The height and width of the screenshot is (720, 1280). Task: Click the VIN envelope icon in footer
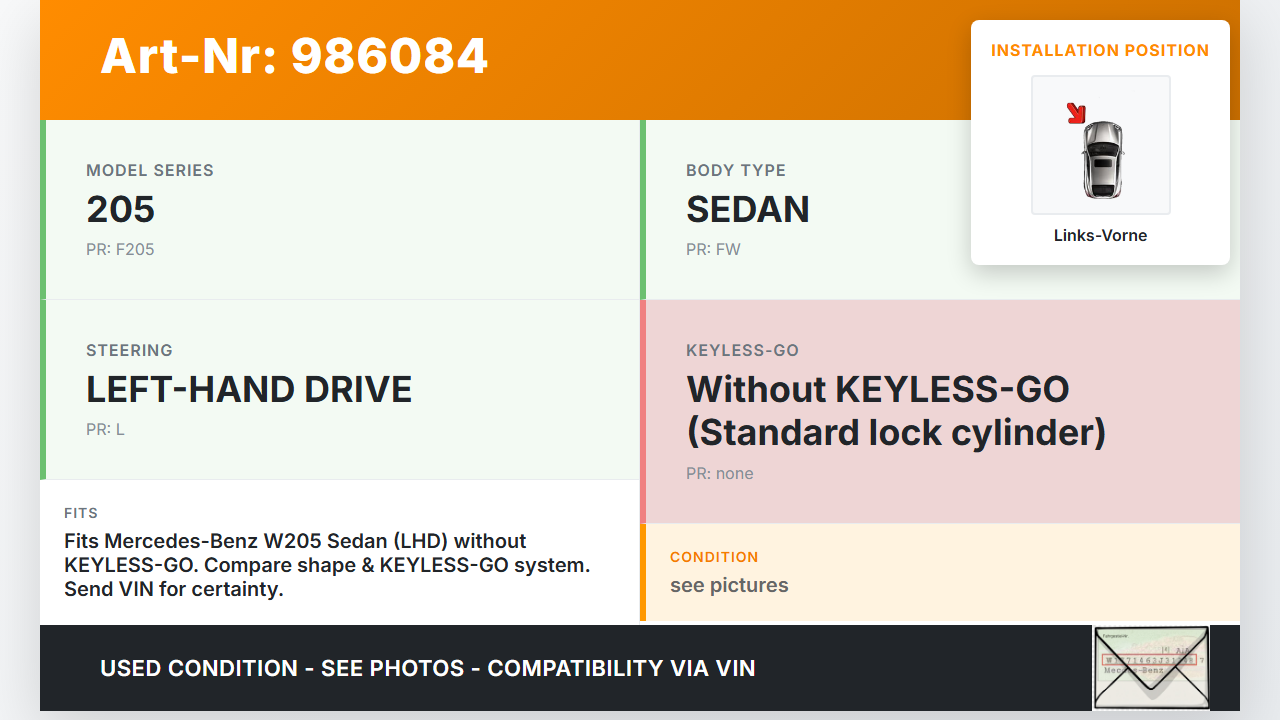(x=1150, y=667)
